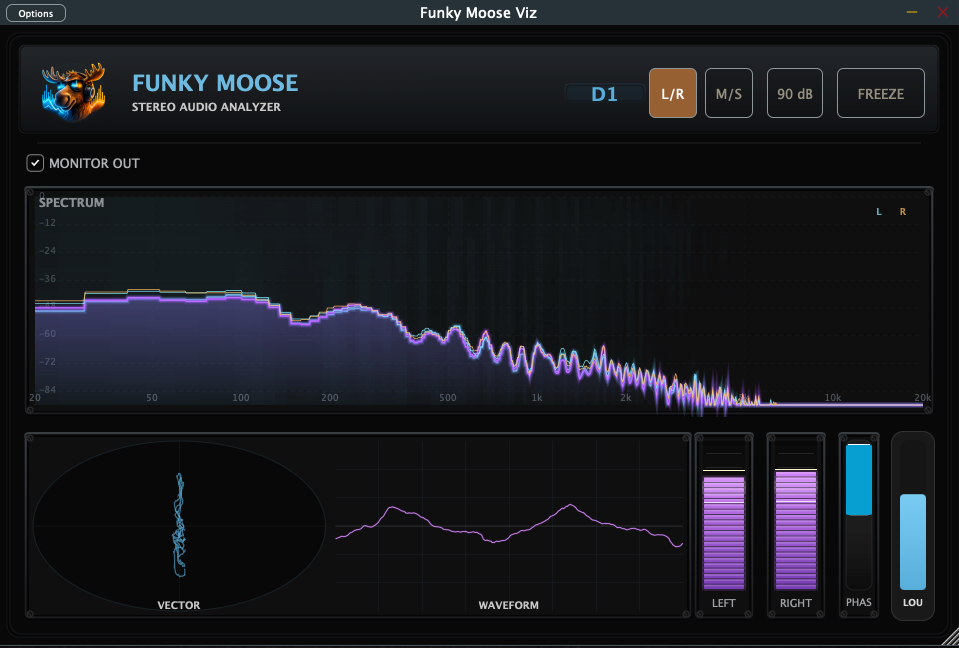Click the resize grip in bottom-right corner

[x=948, y=637]
